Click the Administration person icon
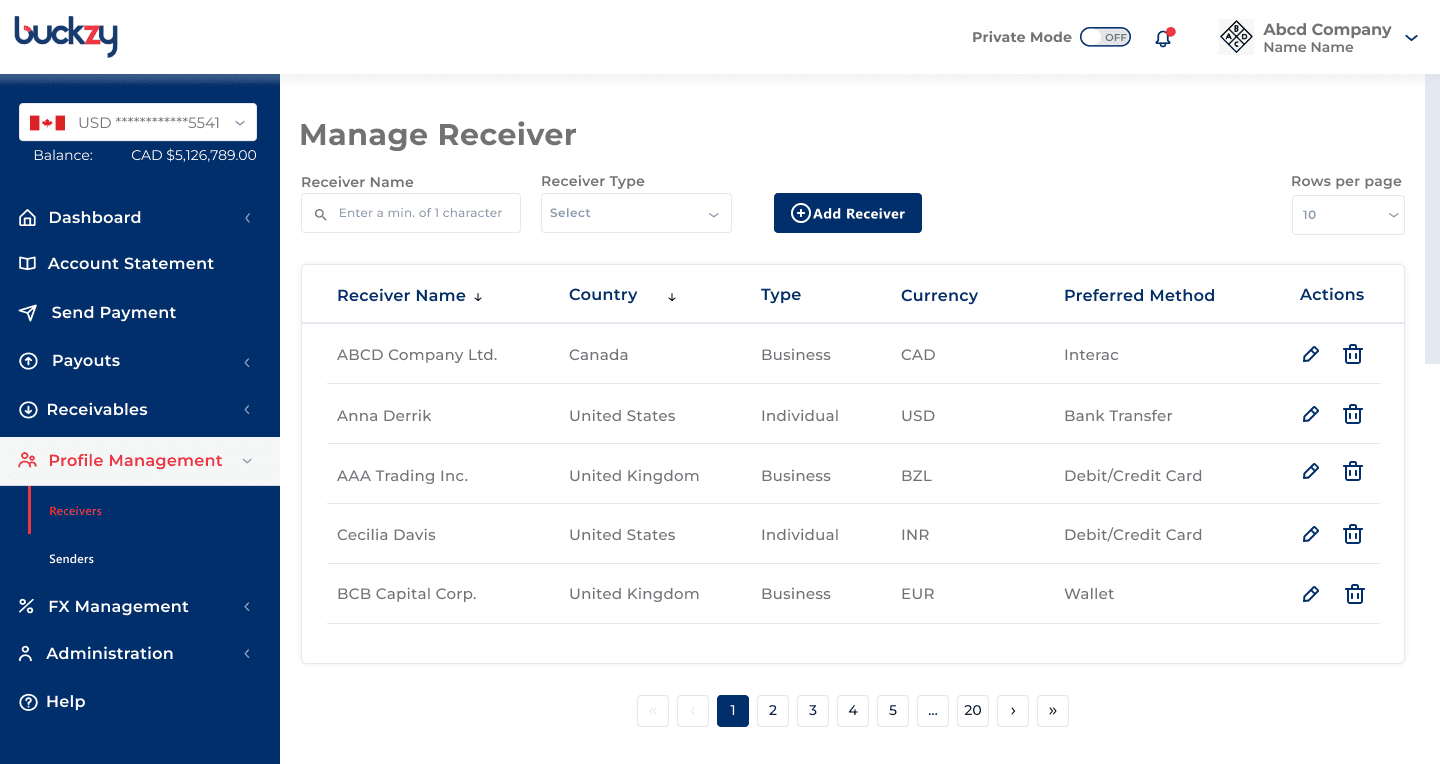The height and width of the screenshot is (764, 1440). tap(27, 653)
